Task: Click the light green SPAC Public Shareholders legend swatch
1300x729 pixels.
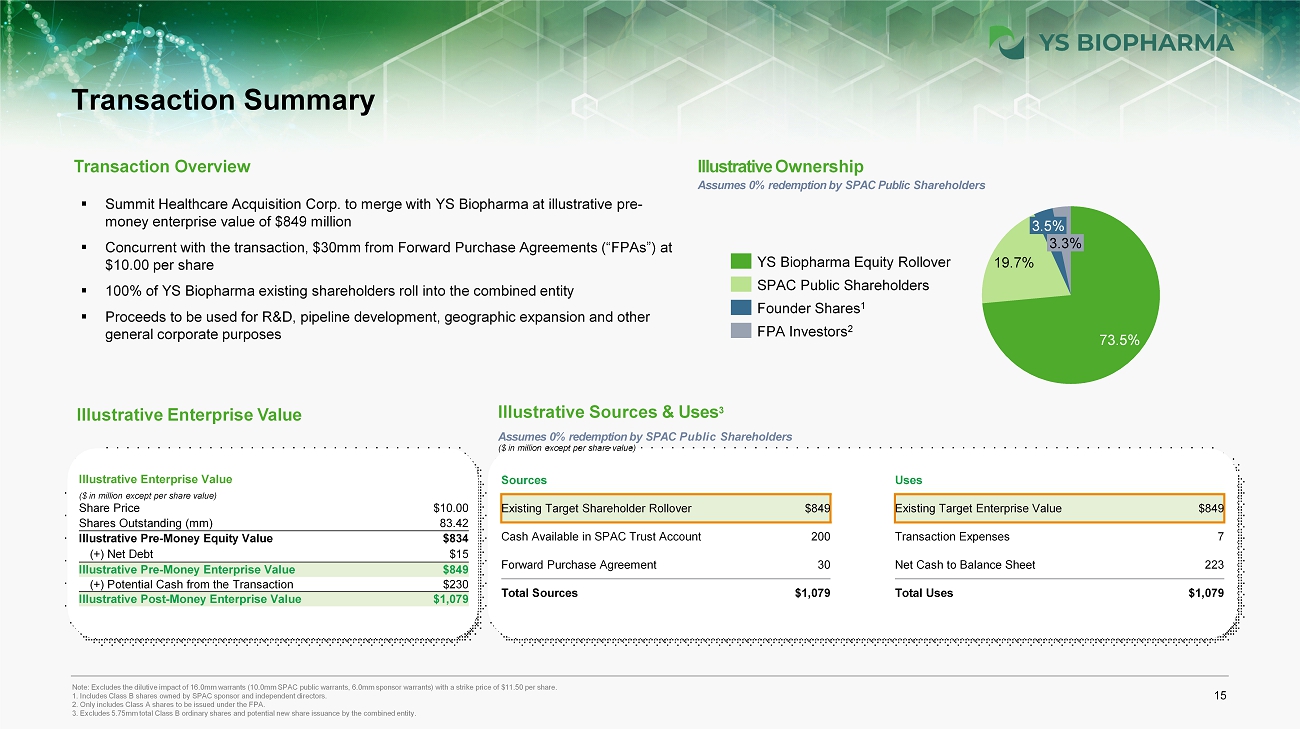Action: pos(740,285)
